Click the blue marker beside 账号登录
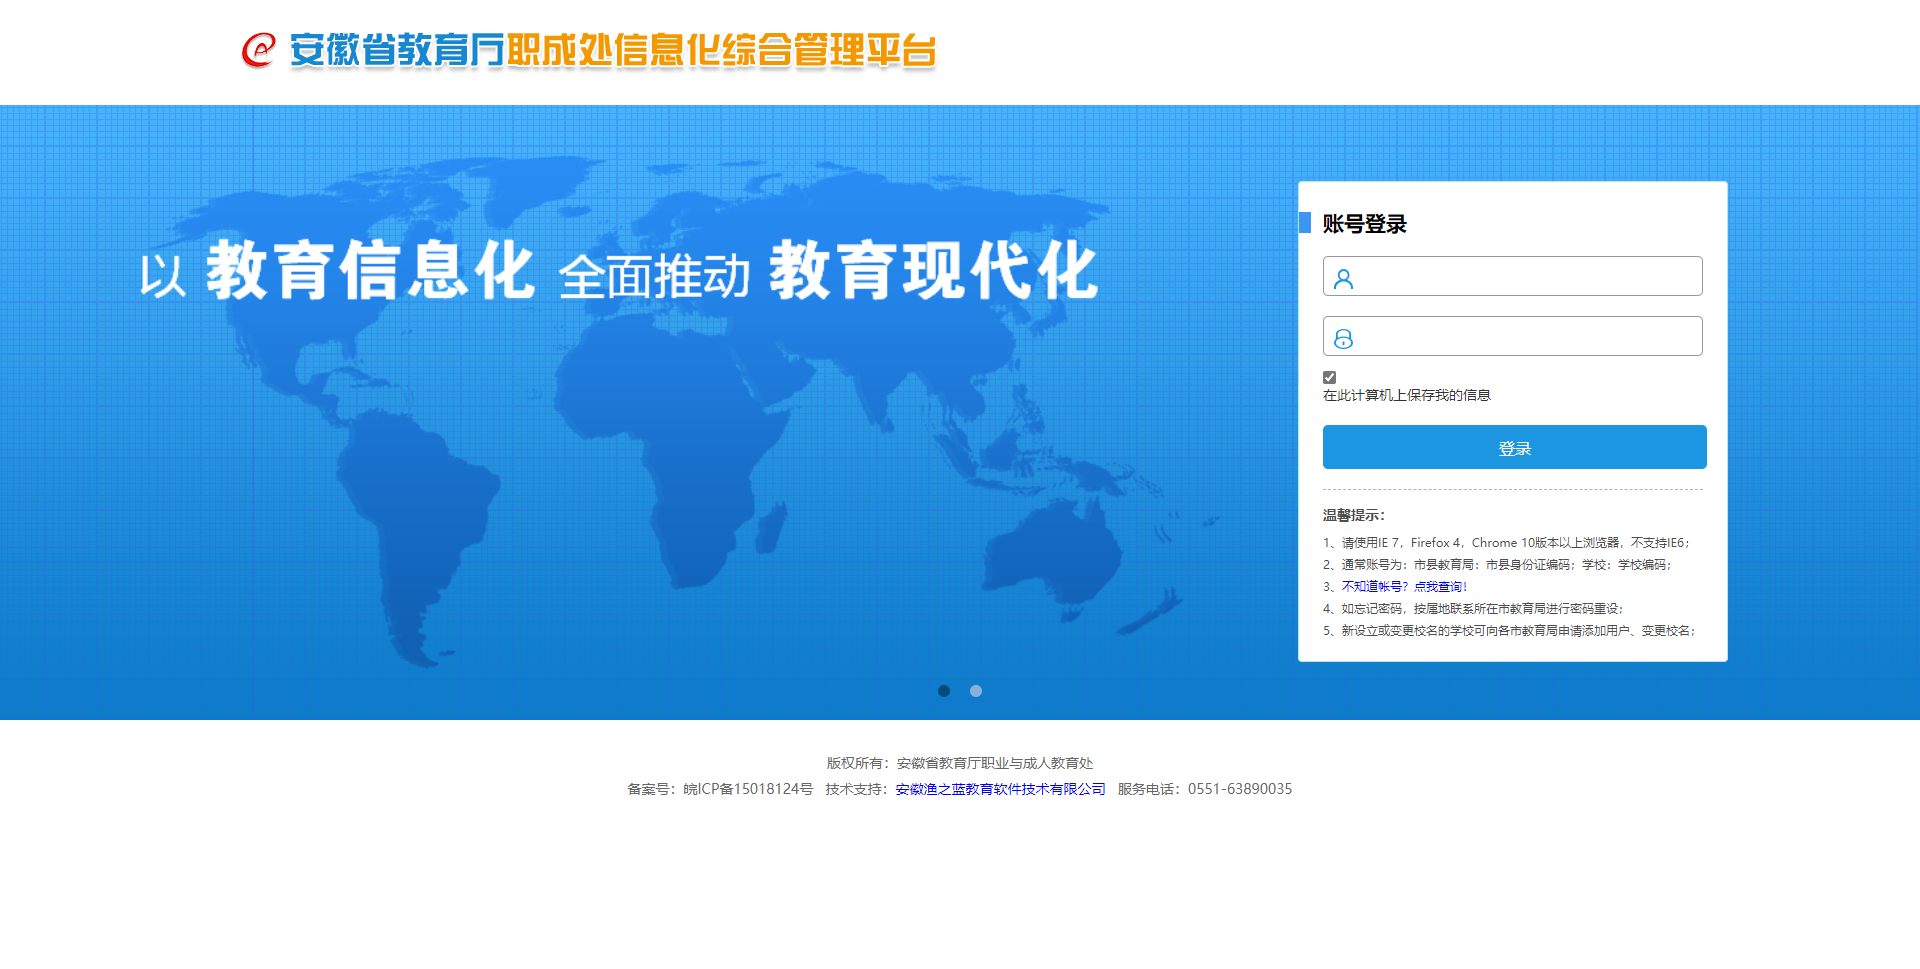This screenshot has width=1920, height=969. point(1304,222)
